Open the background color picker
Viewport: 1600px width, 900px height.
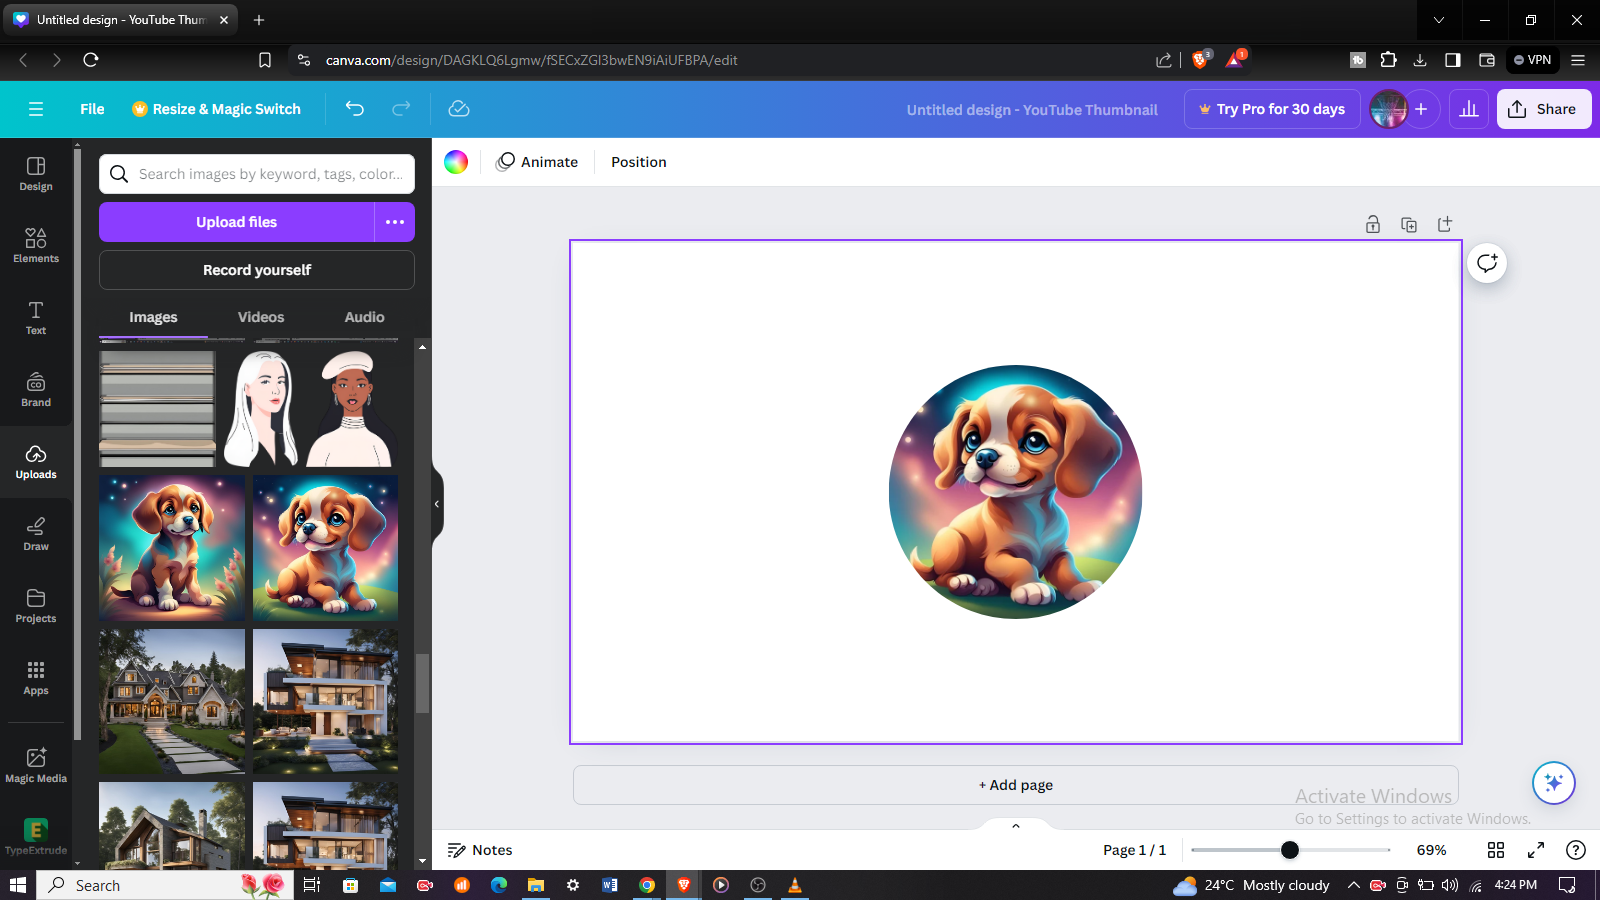456,162
